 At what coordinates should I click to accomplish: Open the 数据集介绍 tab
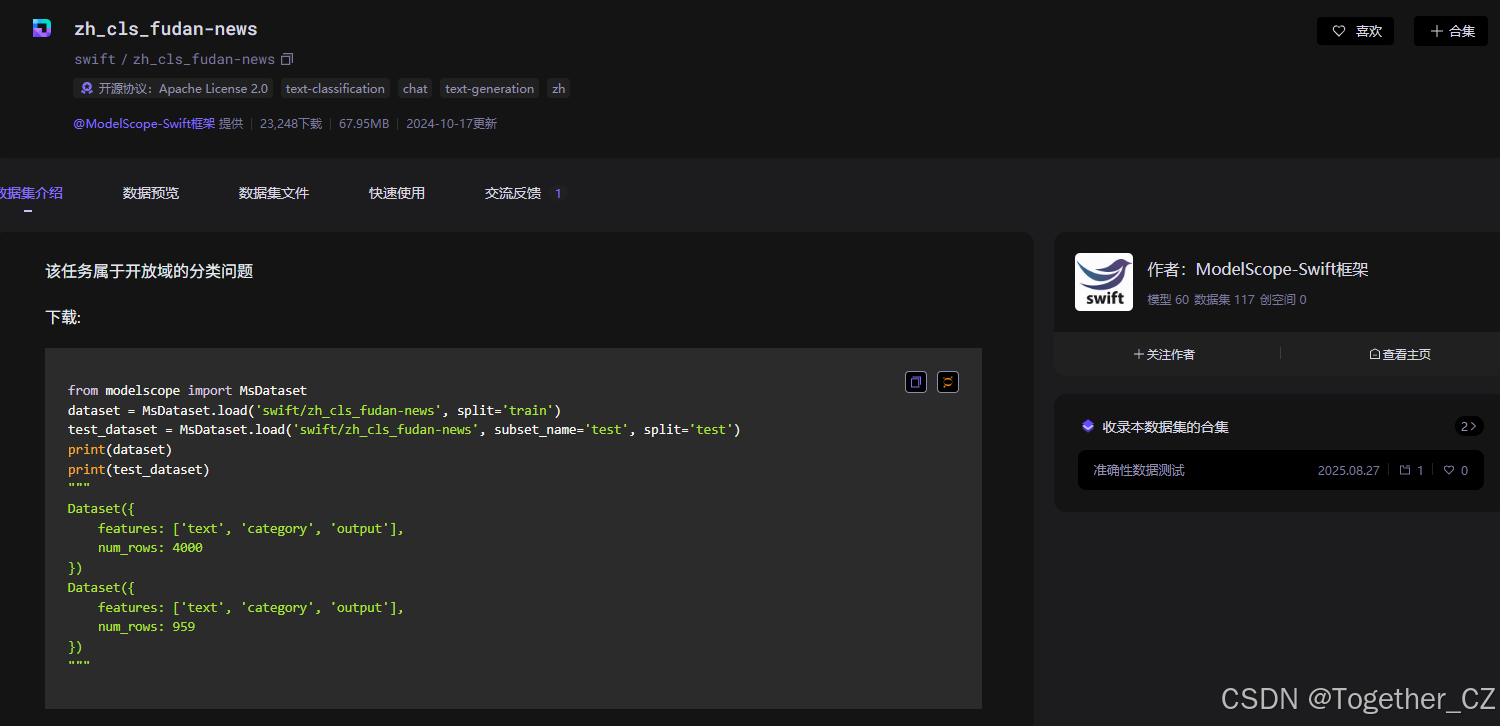pyautogui.click(x=30, y=193)
